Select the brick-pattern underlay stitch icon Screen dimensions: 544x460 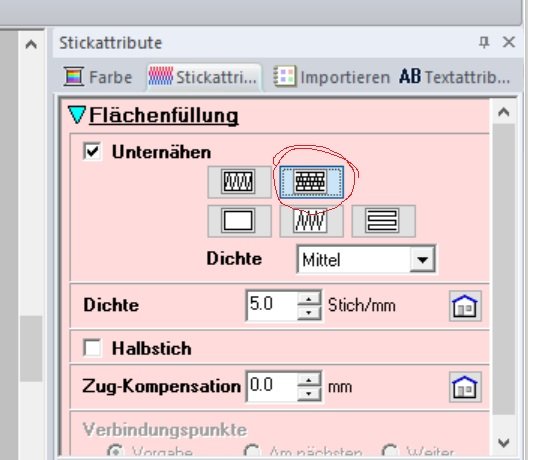312,182
